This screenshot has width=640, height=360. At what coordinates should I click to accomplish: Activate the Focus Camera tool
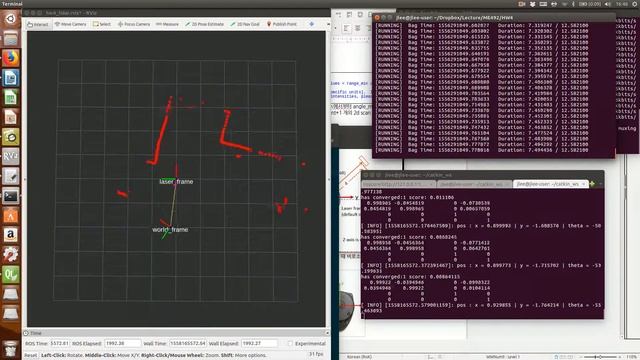134,24
